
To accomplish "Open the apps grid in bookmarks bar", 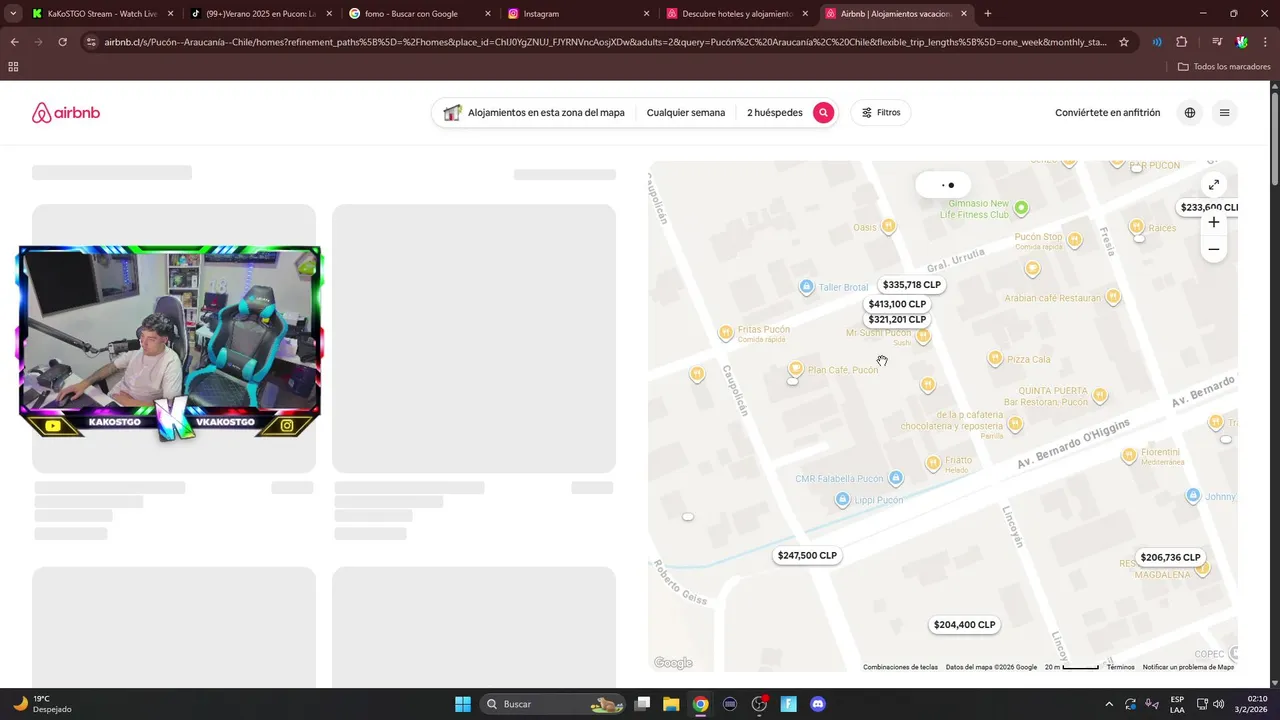I will (x=13, y=67).
